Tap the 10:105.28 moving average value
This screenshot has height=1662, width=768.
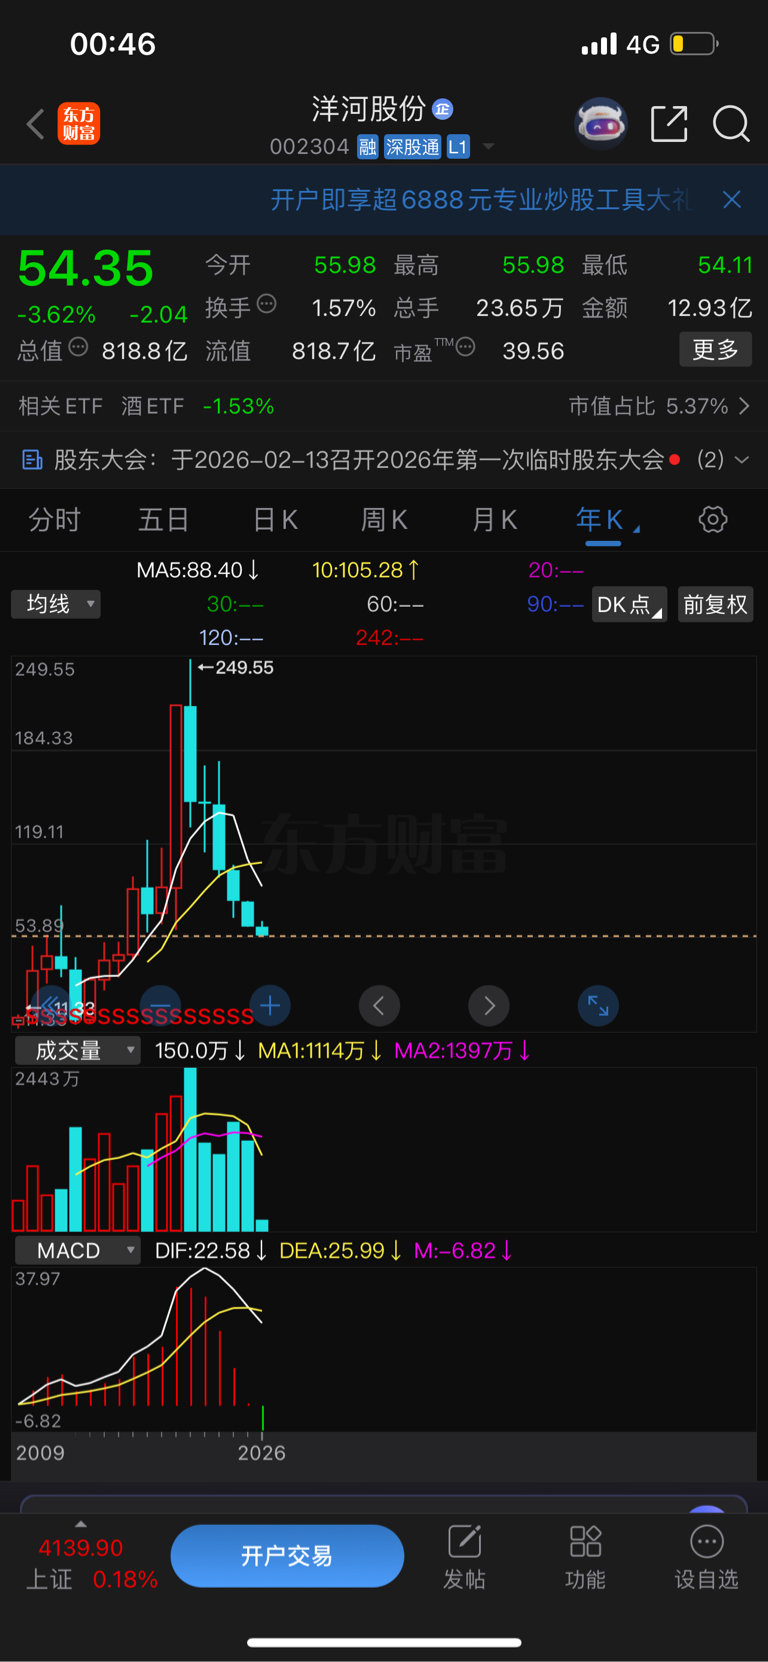[x=366, y=570]
